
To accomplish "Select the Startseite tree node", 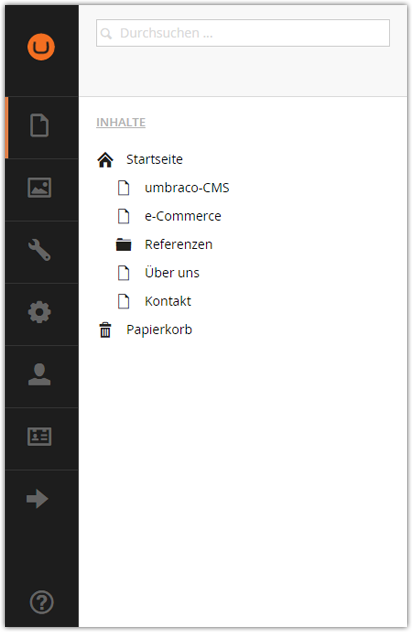I will (x=154, y=159).
